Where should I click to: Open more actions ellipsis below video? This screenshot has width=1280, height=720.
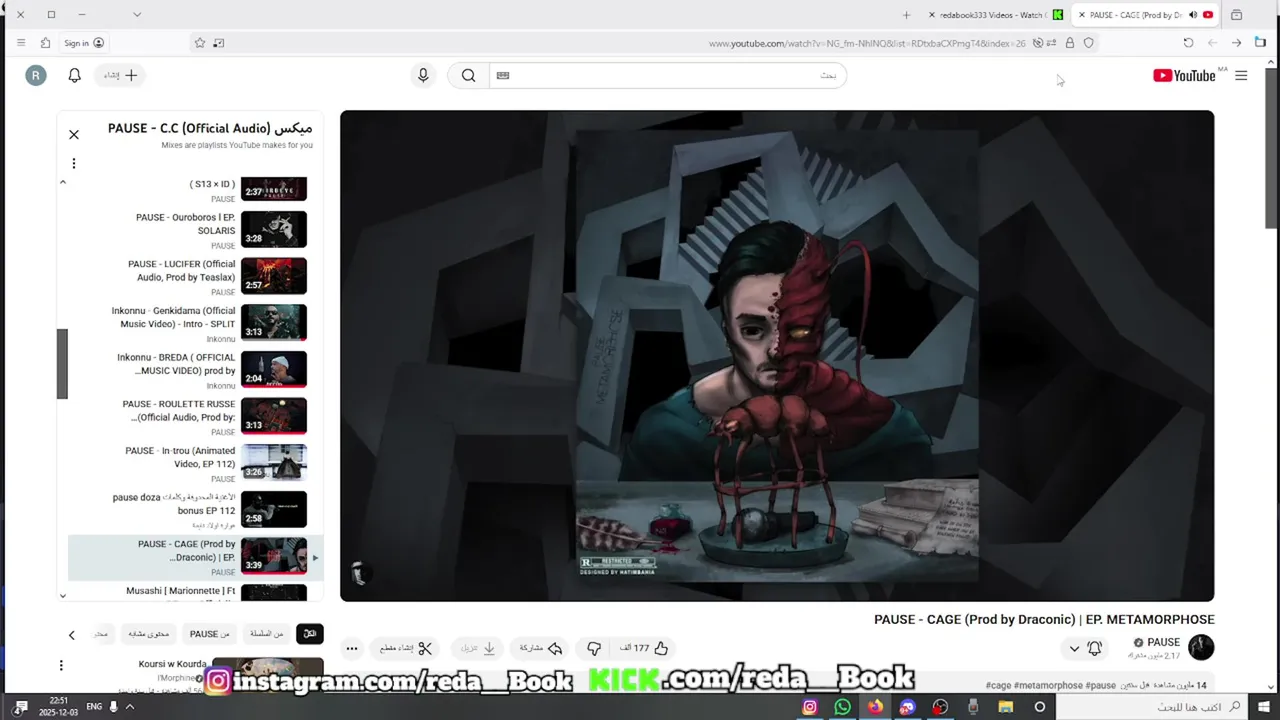point(352,648)
